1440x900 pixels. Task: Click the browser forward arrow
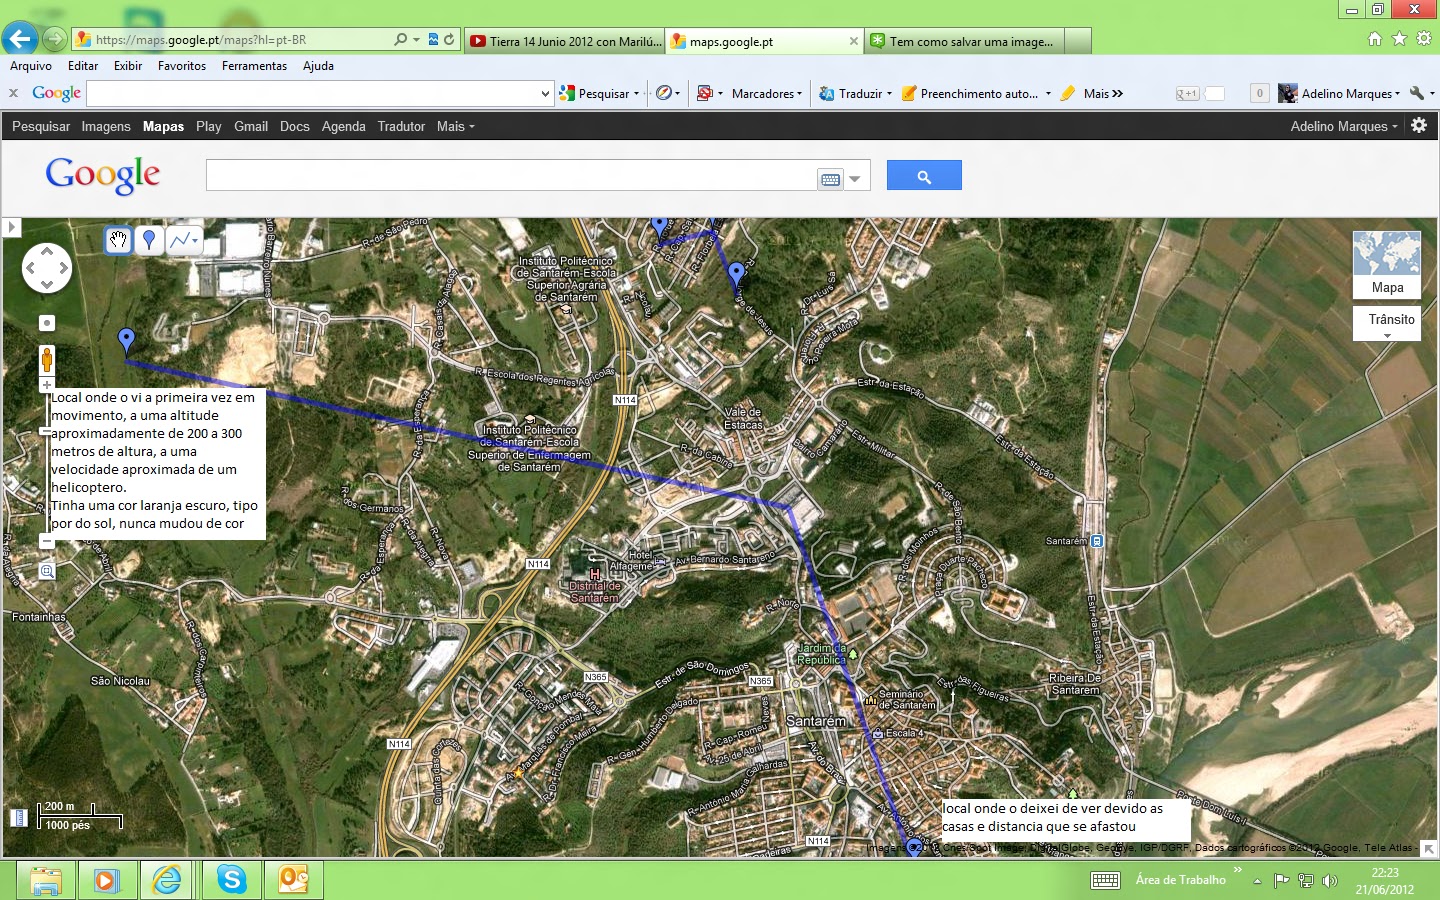(55, 39)
